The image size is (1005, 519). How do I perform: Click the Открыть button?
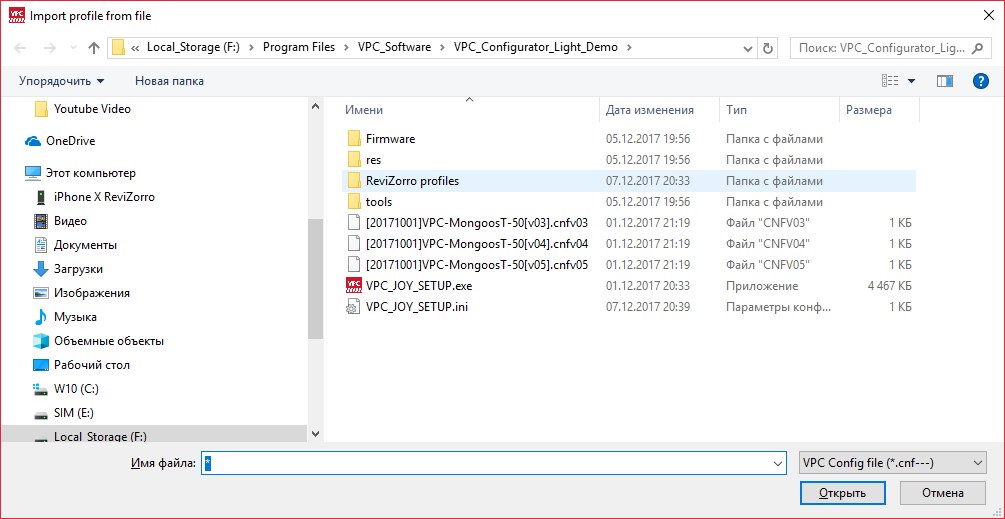coord(842,493)
